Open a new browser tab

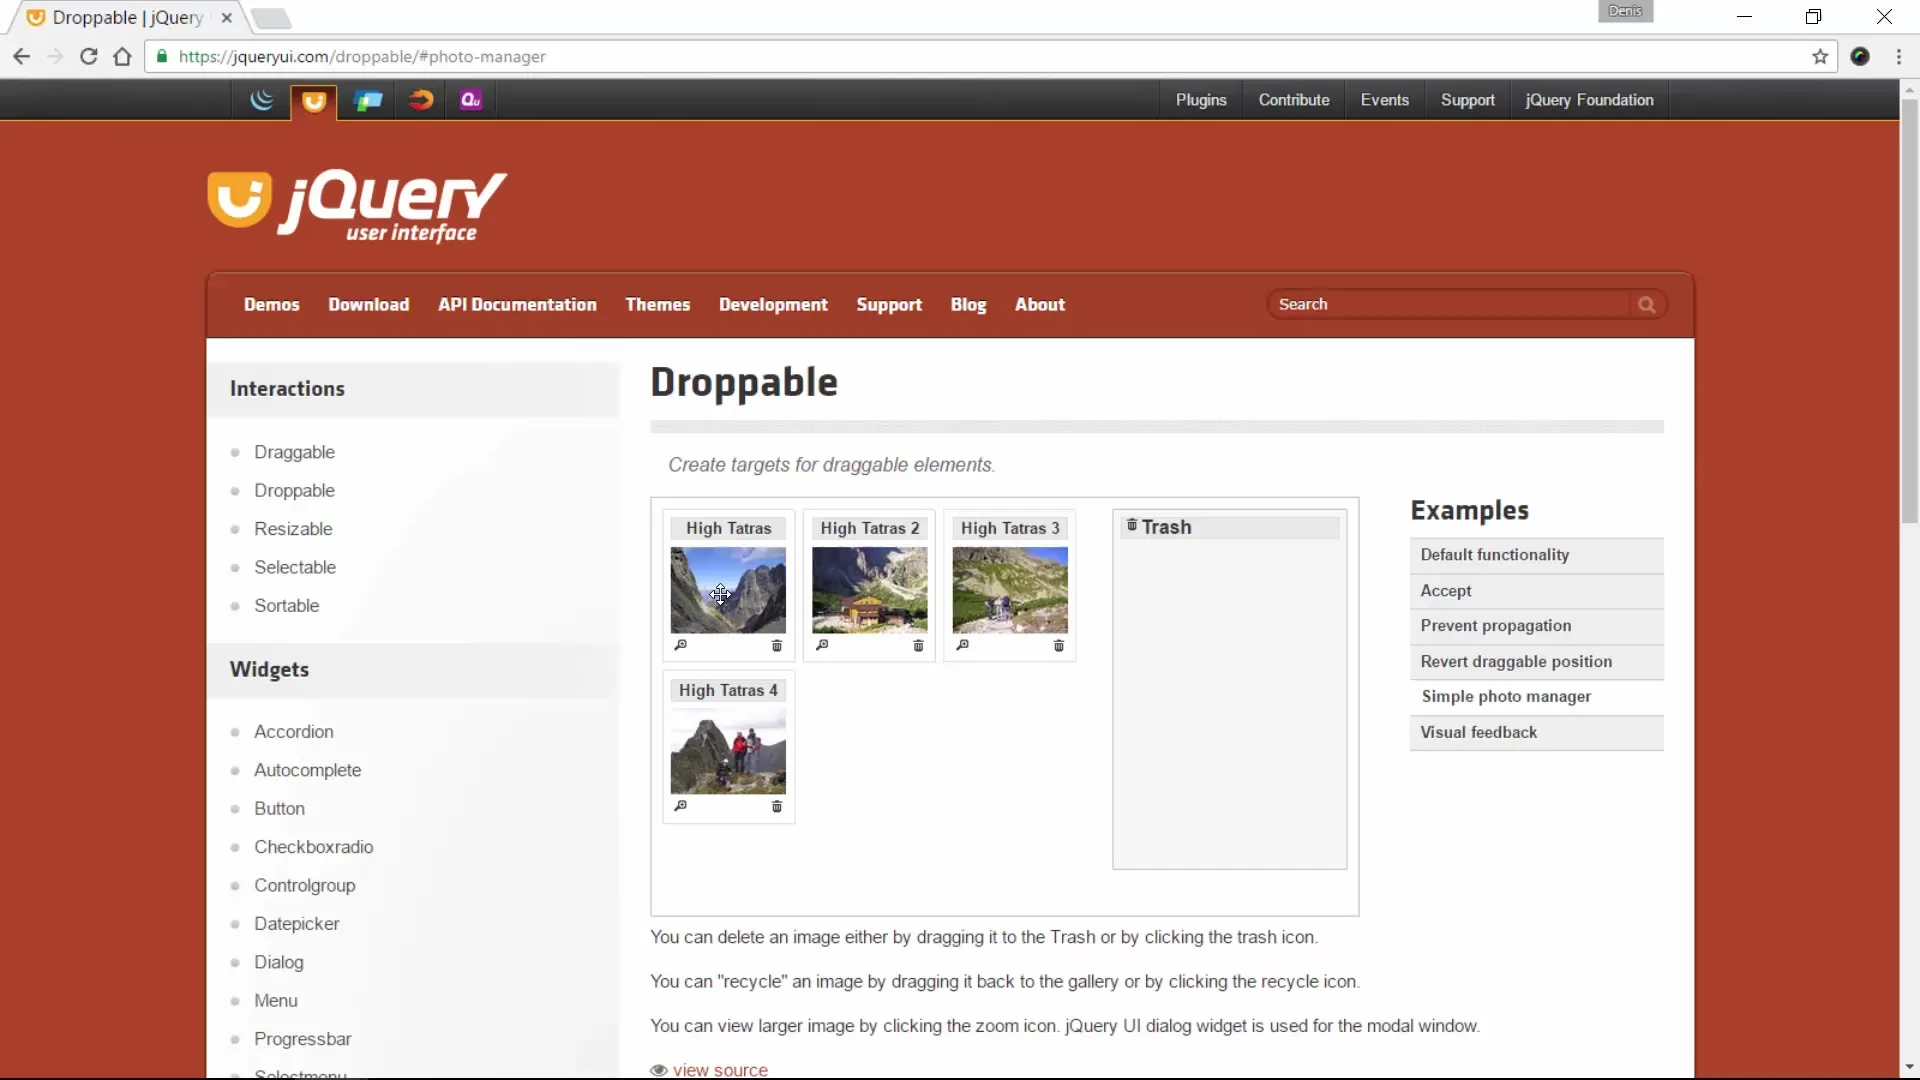click(x=270, y=18)
